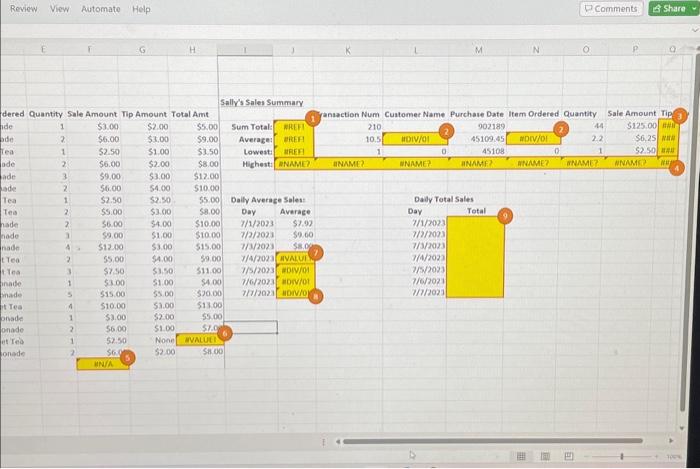Select the $7.92 average cell
700x469 pixels.
coord(303,223)
